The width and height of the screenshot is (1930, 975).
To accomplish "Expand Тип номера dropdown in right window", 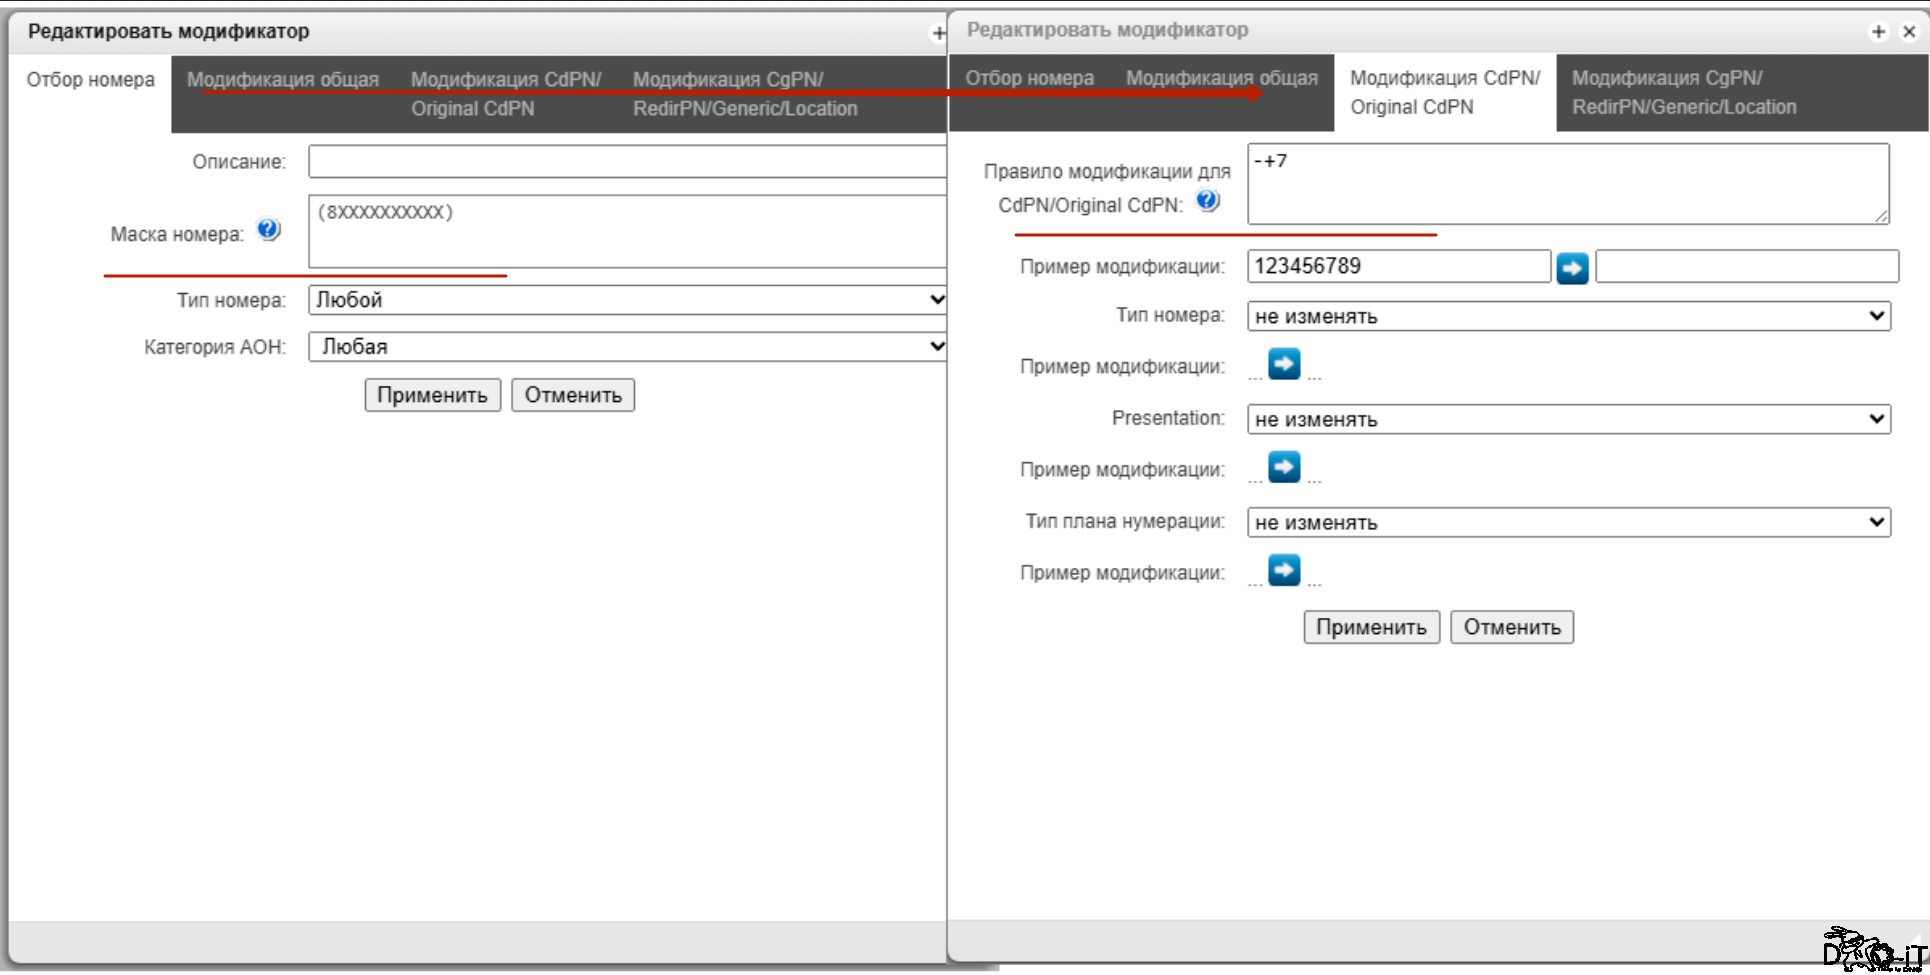I will [1569, 316].
